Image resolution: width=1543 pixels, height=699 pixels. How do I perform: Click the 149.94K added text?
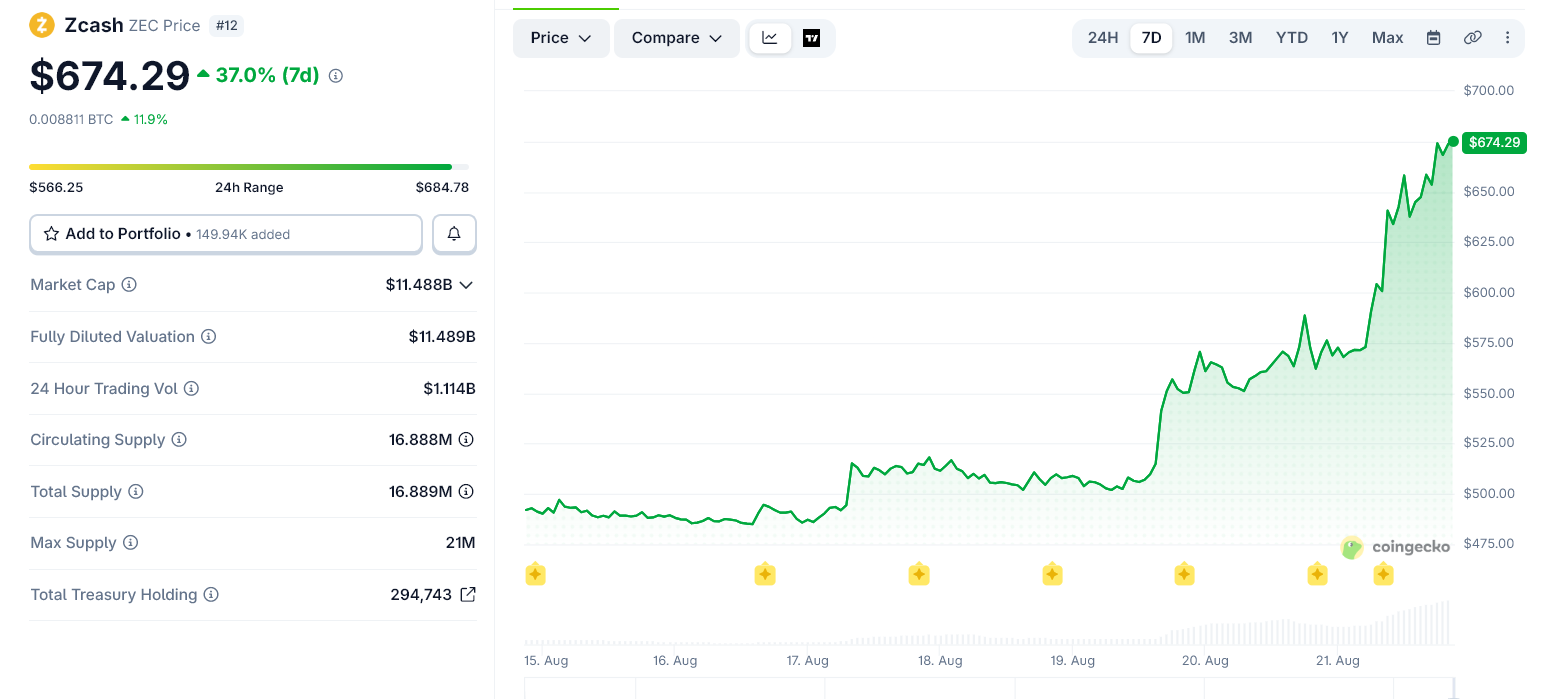[243, 235]
